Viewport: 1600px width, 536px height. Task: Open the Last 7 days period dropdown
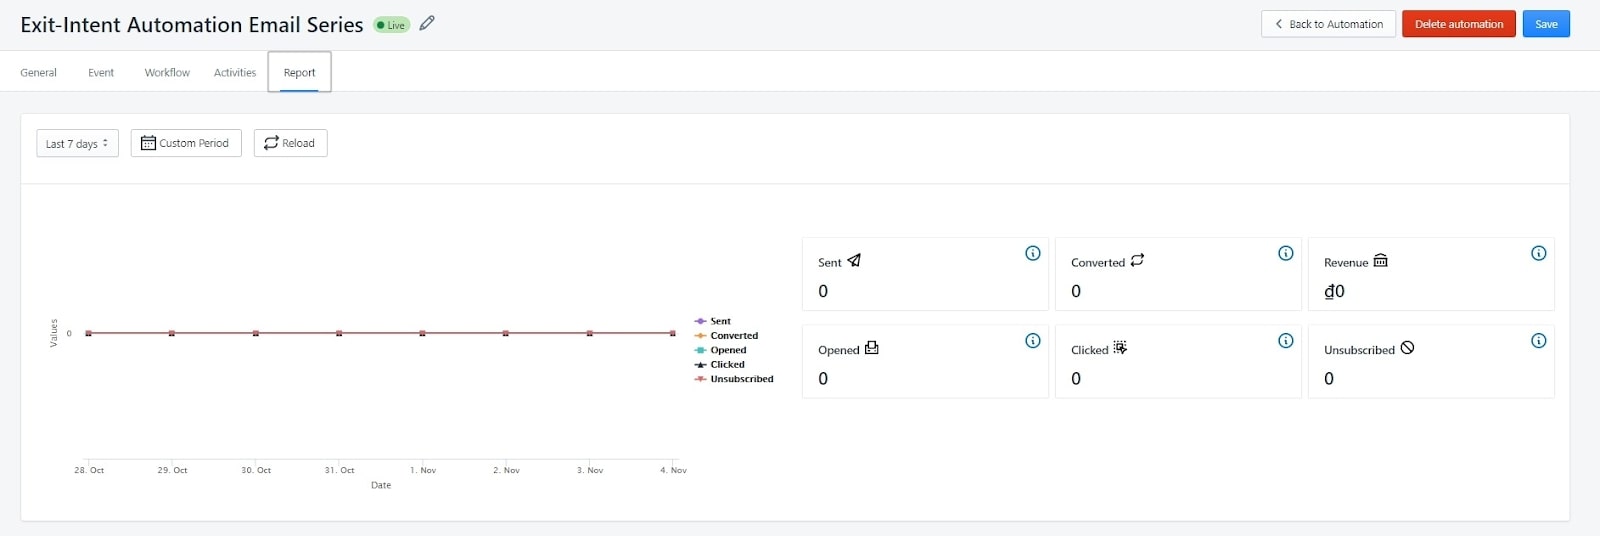[x=77, y=143]
